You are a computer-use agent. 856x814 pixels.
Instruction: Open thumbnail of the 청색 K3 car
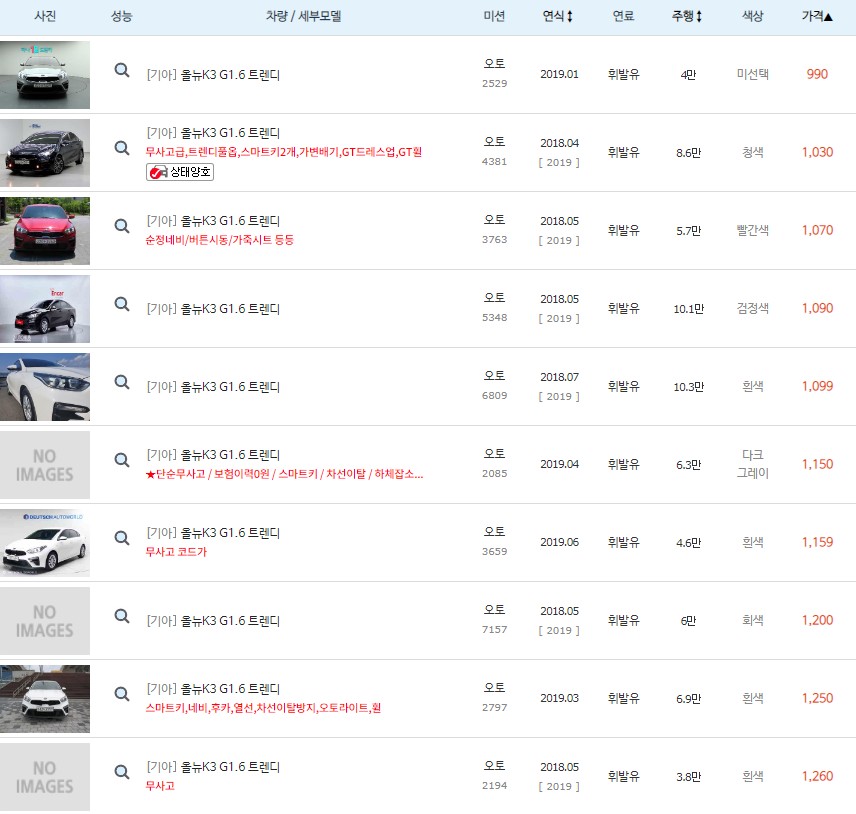click(45, 153)
